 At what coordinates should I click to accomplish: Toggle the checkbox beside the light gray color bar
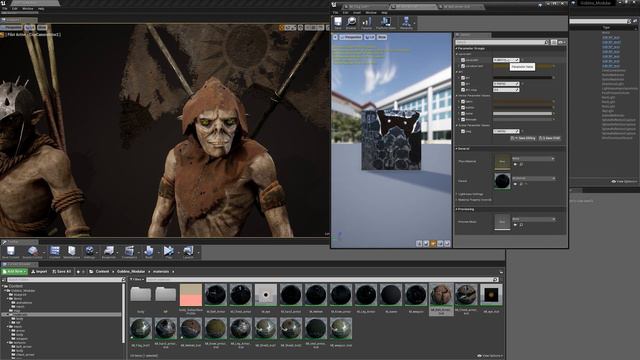pos(463,113)
